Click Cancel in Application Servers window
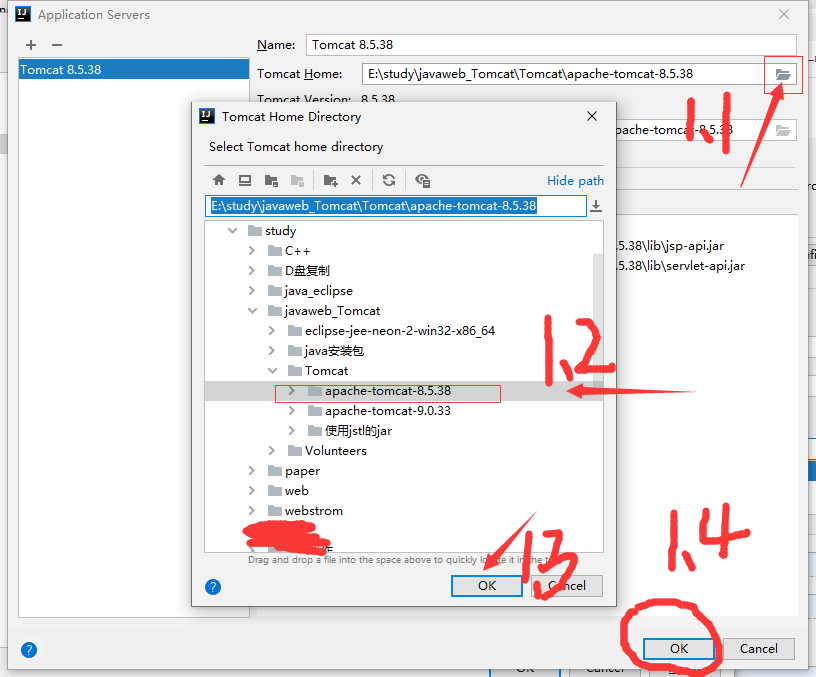The image size is (816, 677). (759, 649)
